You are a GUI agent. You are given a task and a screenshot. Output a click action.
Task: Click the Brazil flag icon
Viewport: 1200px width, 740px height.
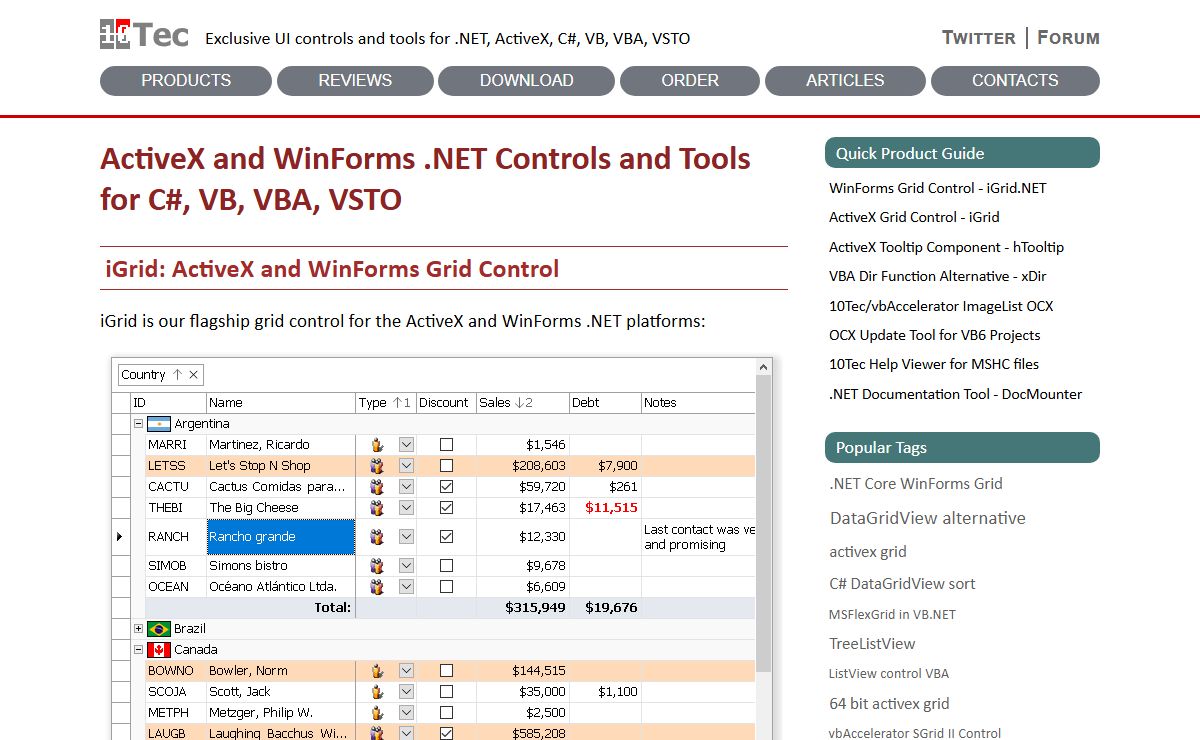(158, 629)
